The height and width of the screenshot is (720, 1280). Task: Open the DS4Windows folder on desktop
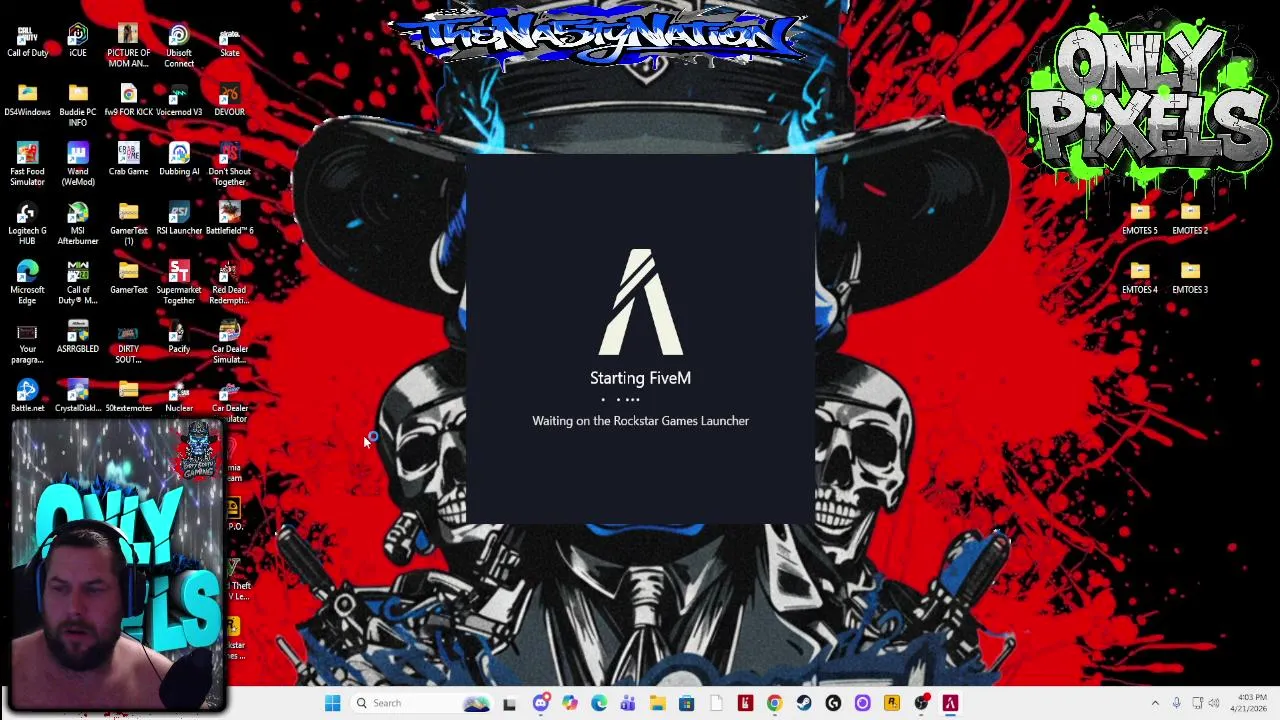click(x=27, y=100)
